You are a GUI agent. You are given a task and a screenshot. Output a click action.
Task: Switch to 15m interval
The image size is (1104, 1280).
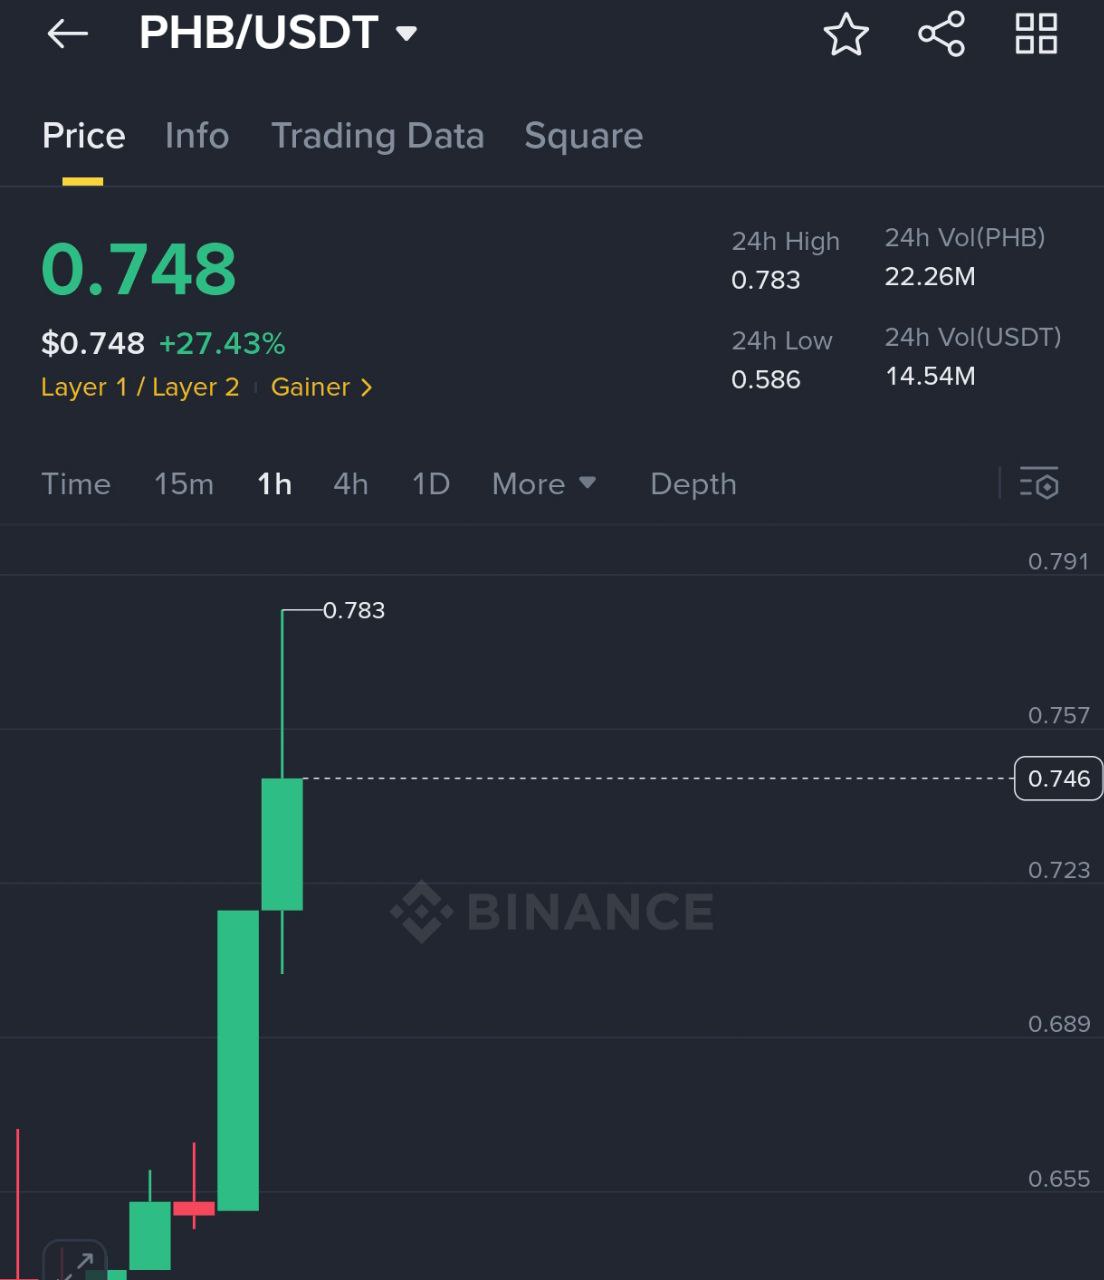(184, 484)
